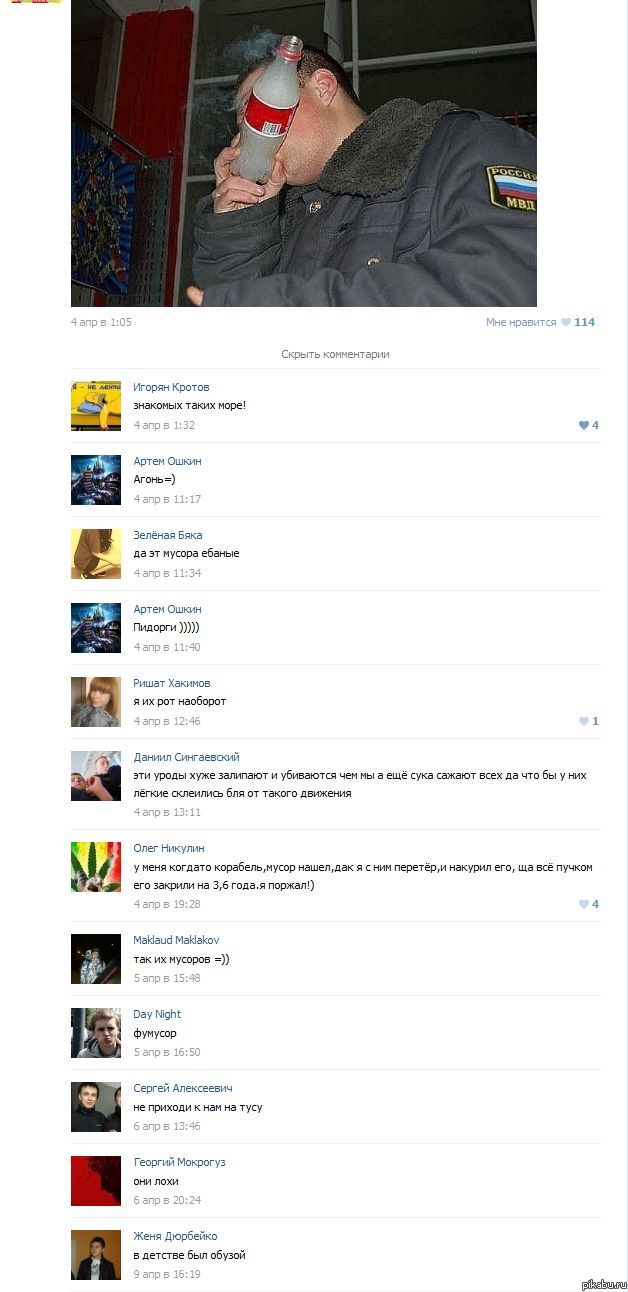Viewport: 628px width, 1292px height.
Task: Collapse comments via Скрыть комментарии
Action: point(335,354)
